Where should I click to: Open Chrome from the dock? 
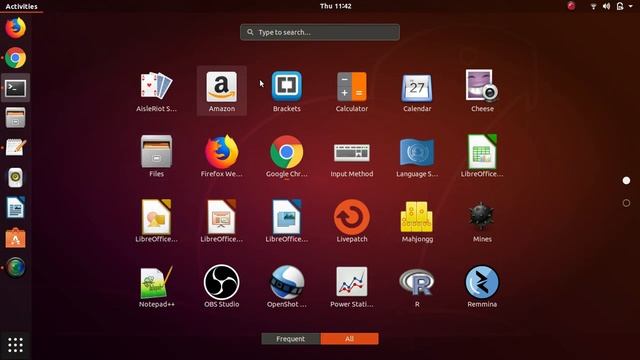(16, 58)
